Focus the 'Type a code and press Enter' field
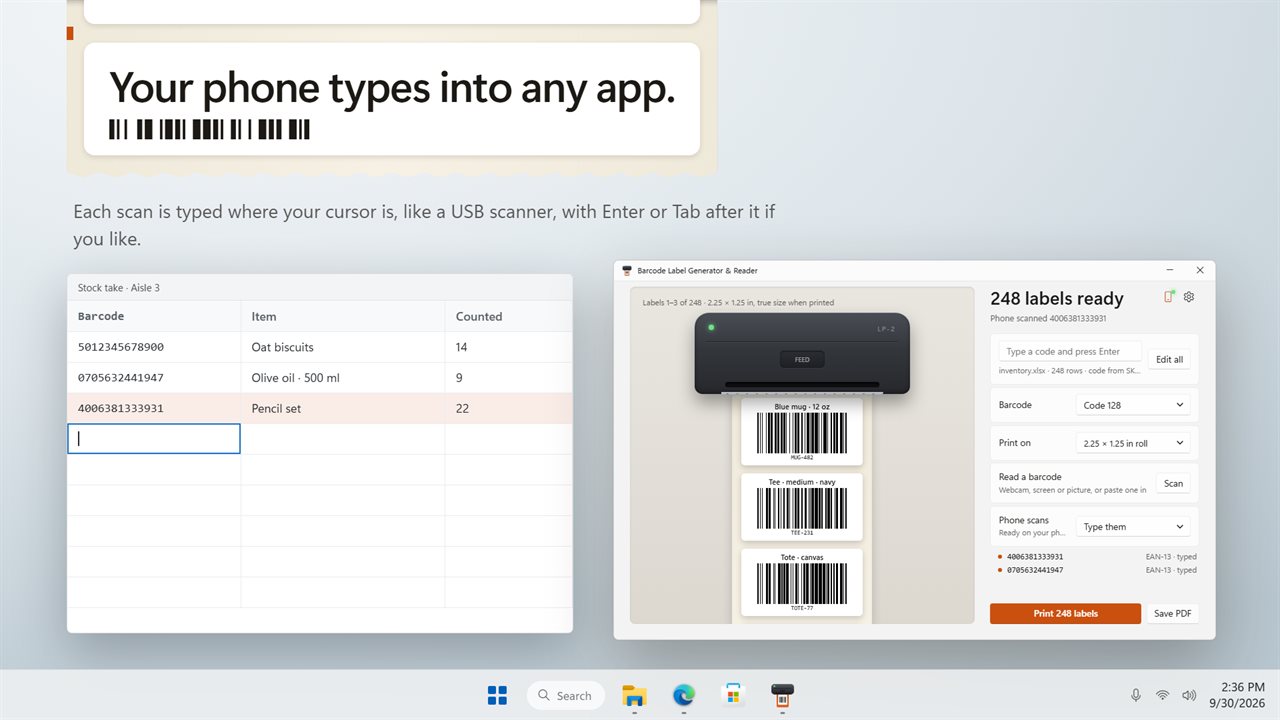1280x720 pixels. tap(1070, 351)
